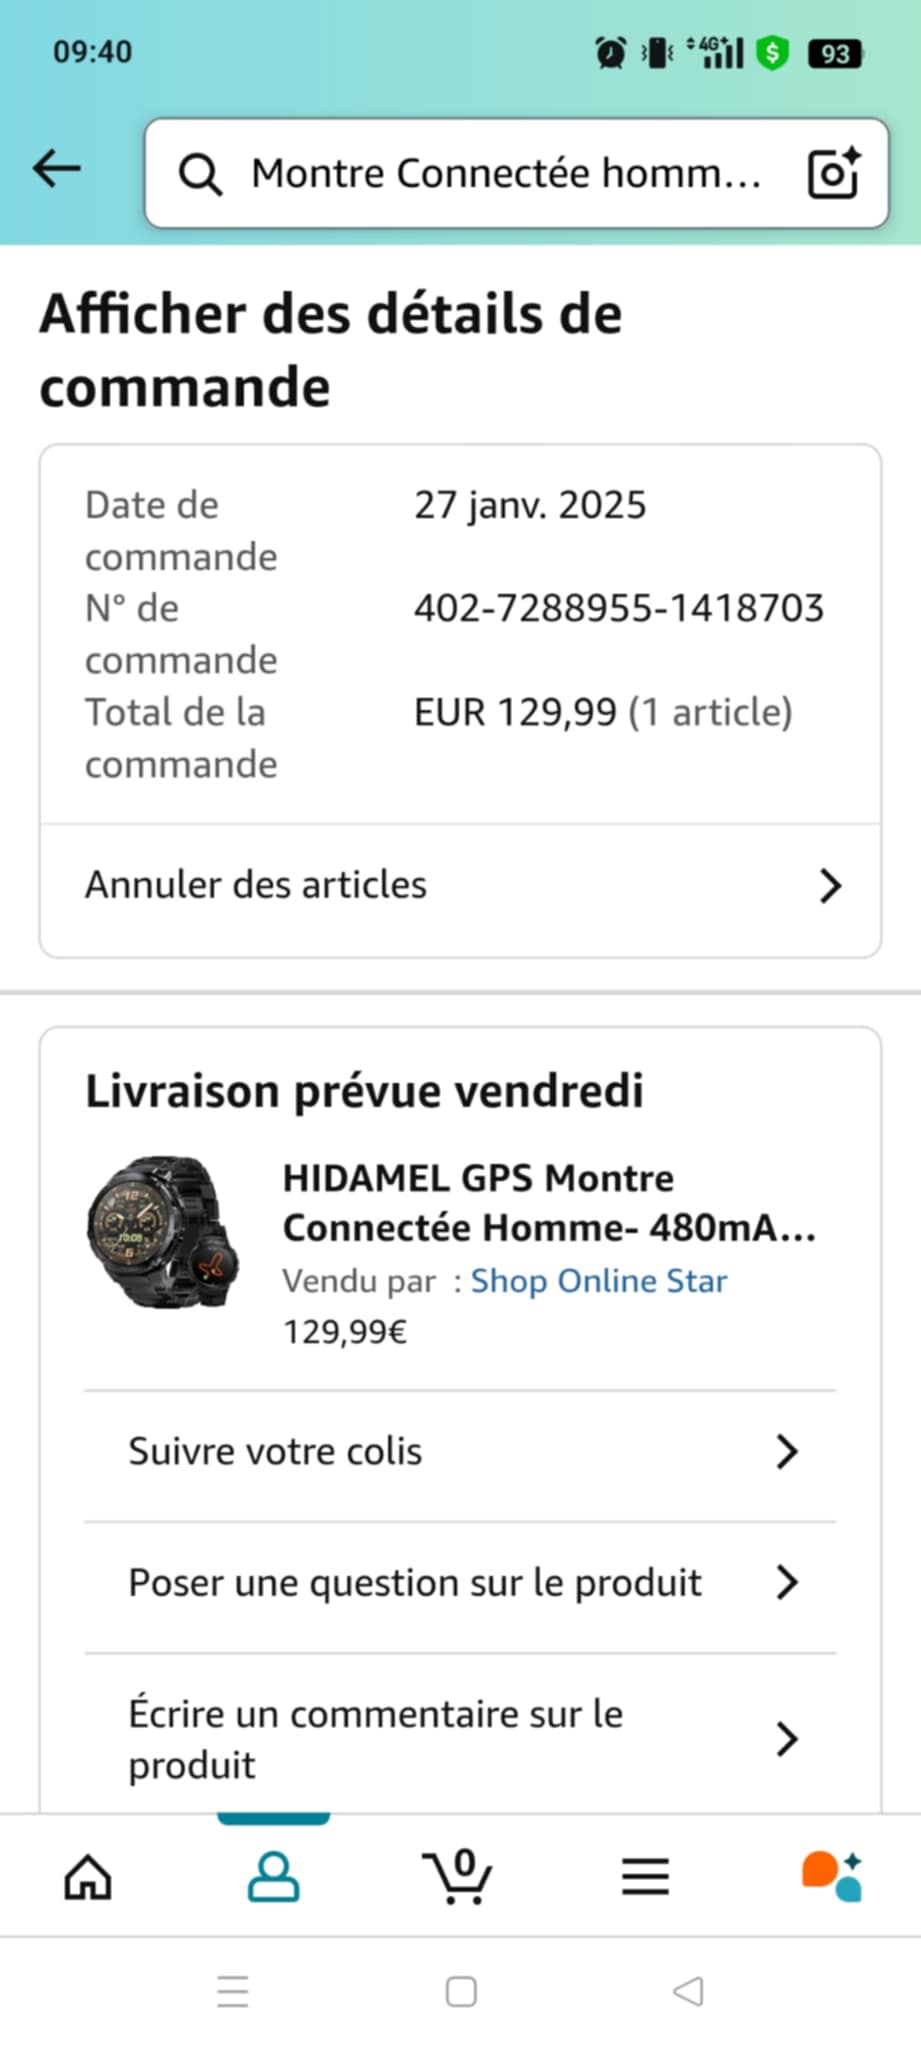Open the hamburger menu tab
This screenshot has height=2048, width=921.
point(645,1876)
